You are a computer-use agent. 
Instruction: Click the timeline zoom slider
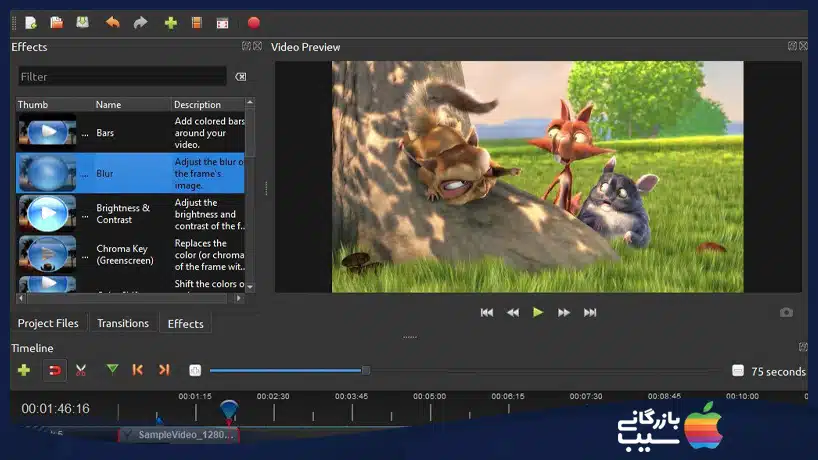click(365, 371)
